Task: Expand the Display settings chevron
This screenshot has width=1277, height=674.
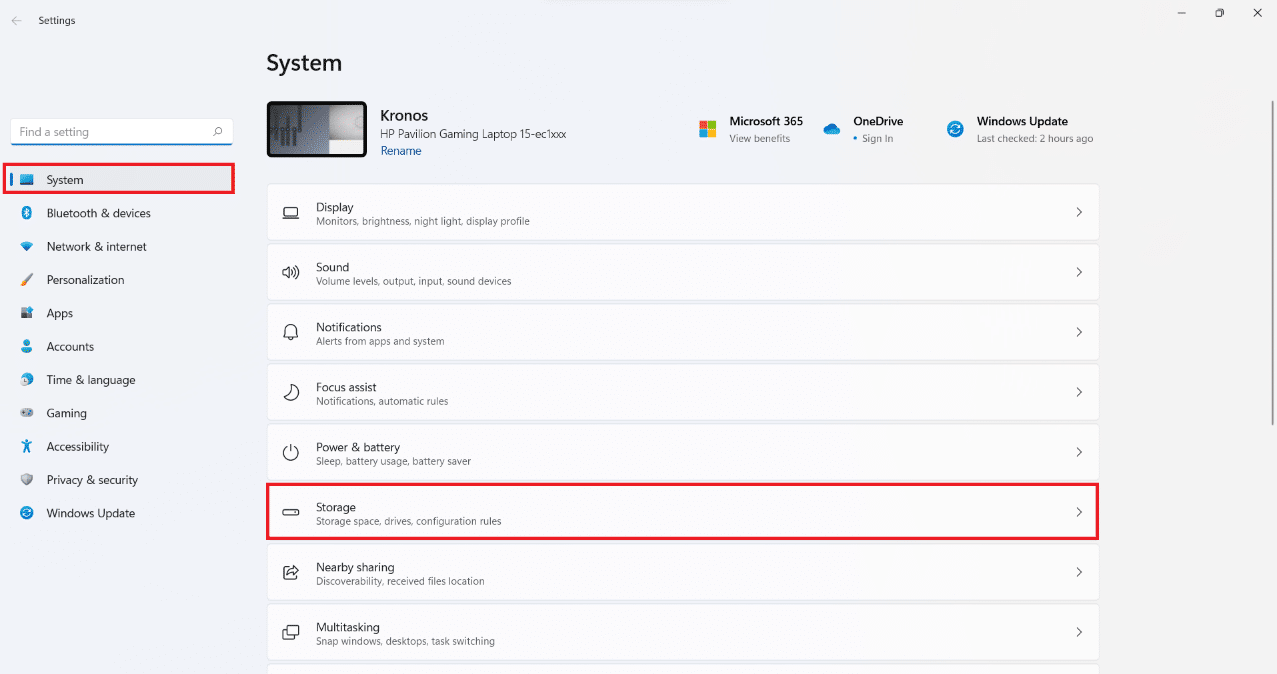Action: click(x=1078, y=212)
